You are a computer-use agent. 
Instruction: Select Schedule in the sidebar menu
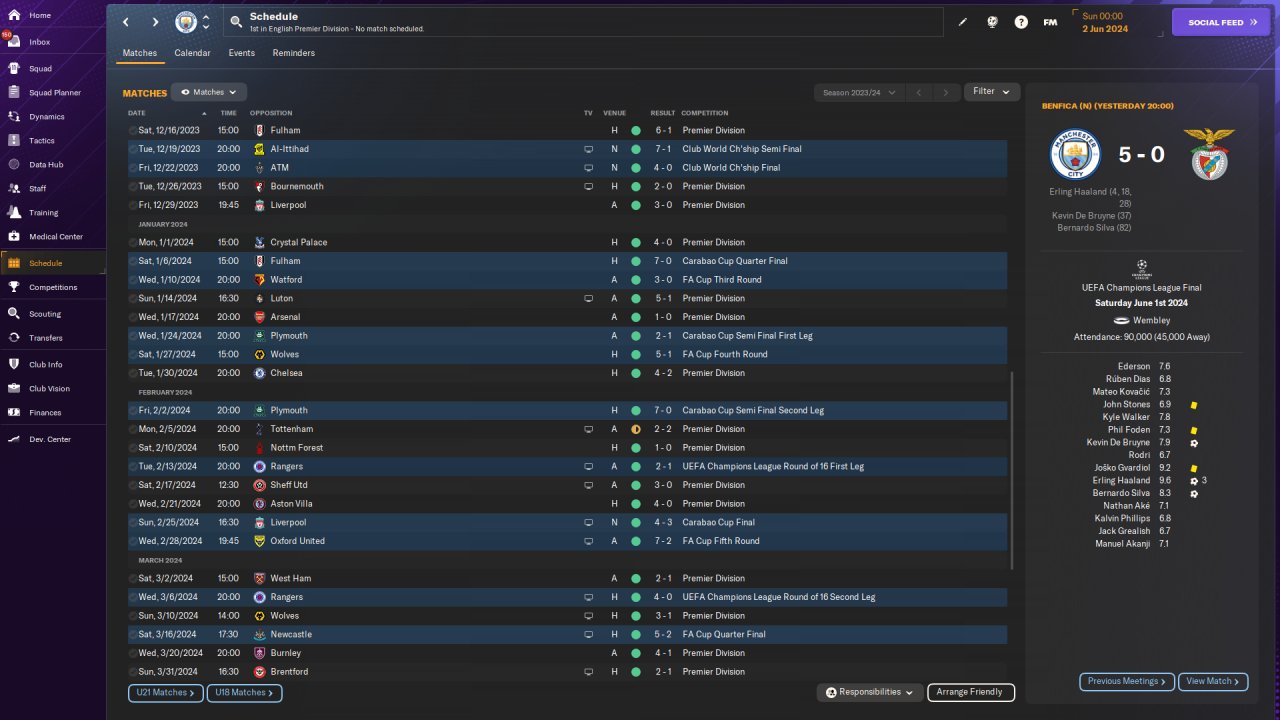[x=52, y=263]
